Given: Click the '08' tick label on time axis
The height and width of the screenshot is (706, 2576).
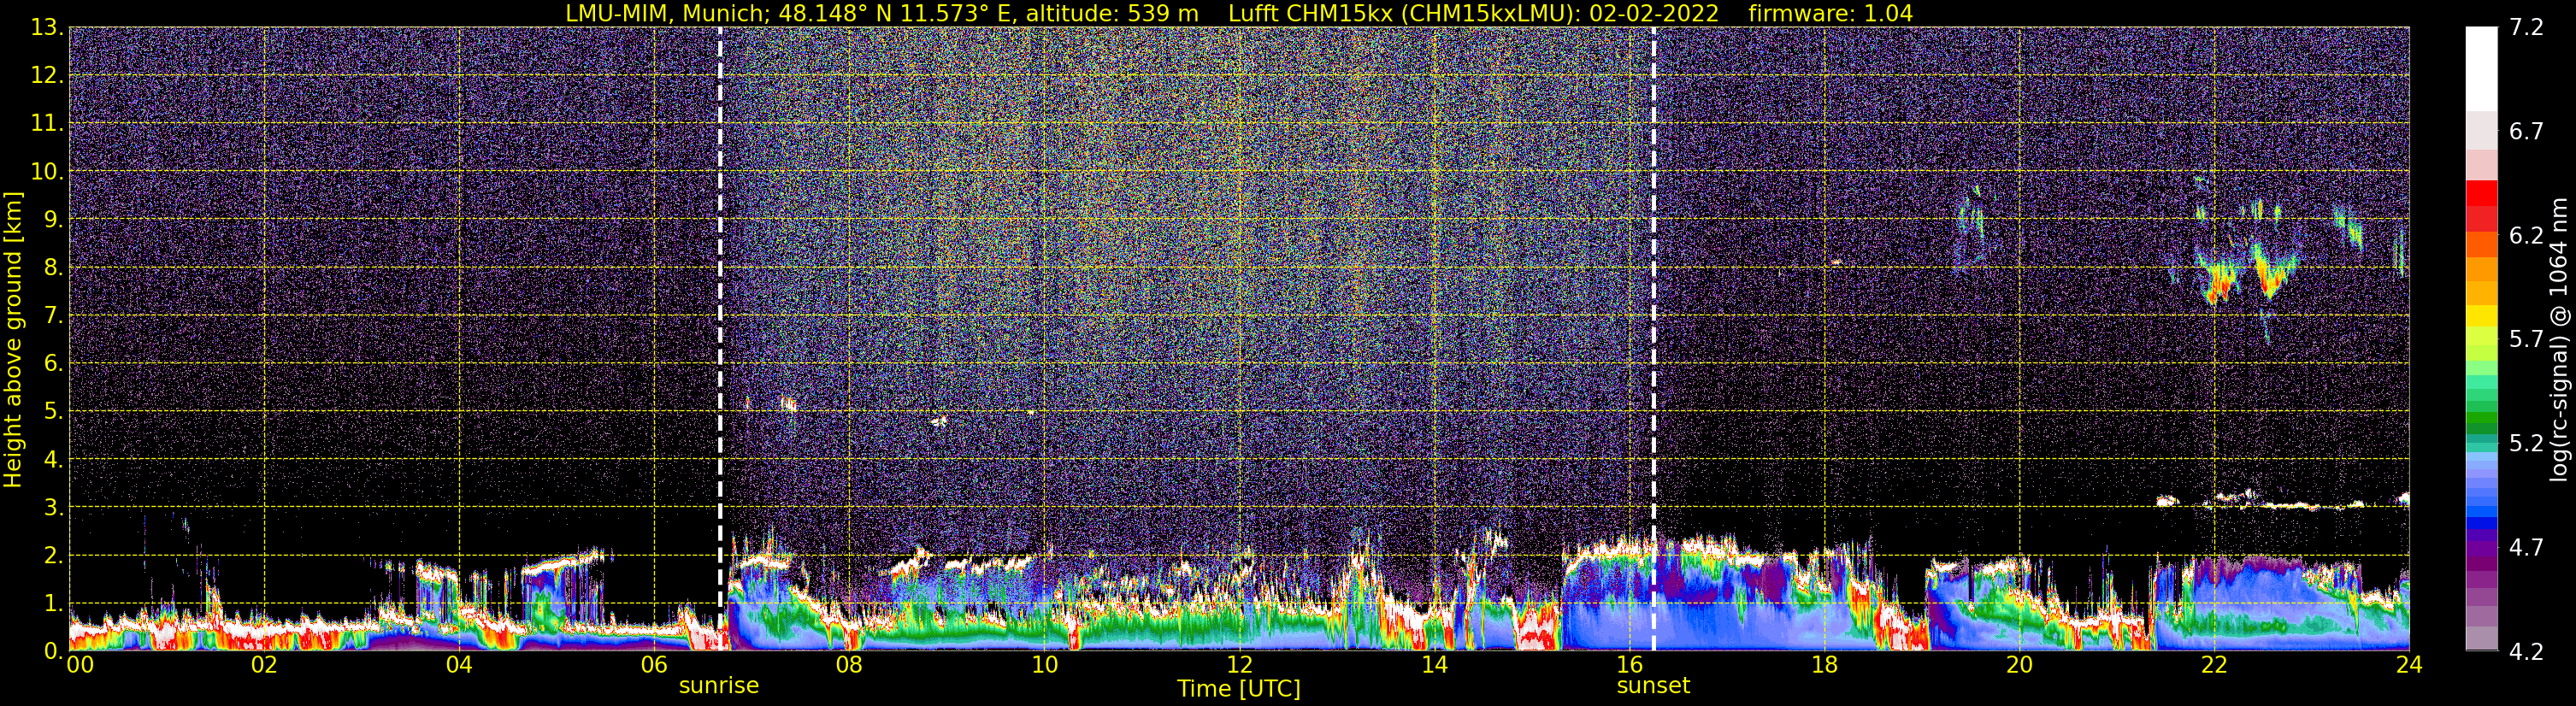Looking at the screenshot, I should tap(849, 665).
